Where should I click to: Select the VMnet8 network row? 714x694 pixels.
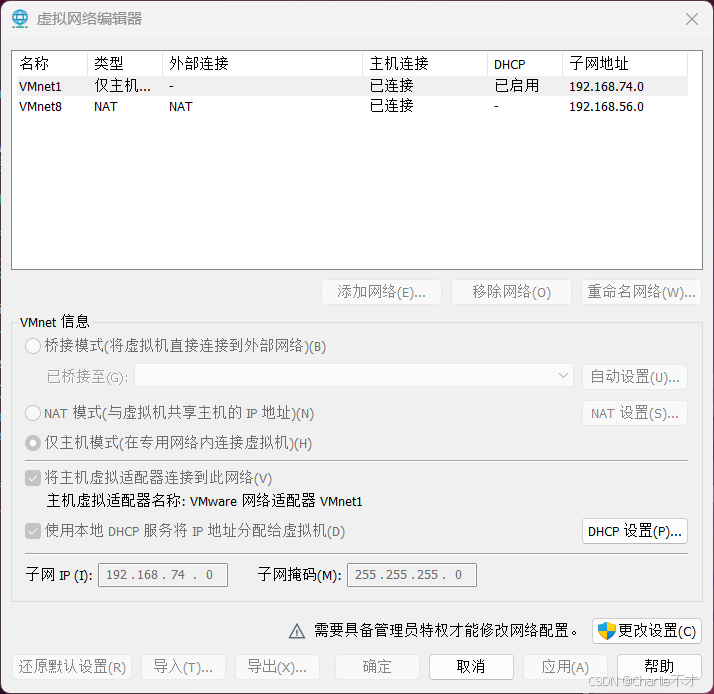(x=352, y=106)
